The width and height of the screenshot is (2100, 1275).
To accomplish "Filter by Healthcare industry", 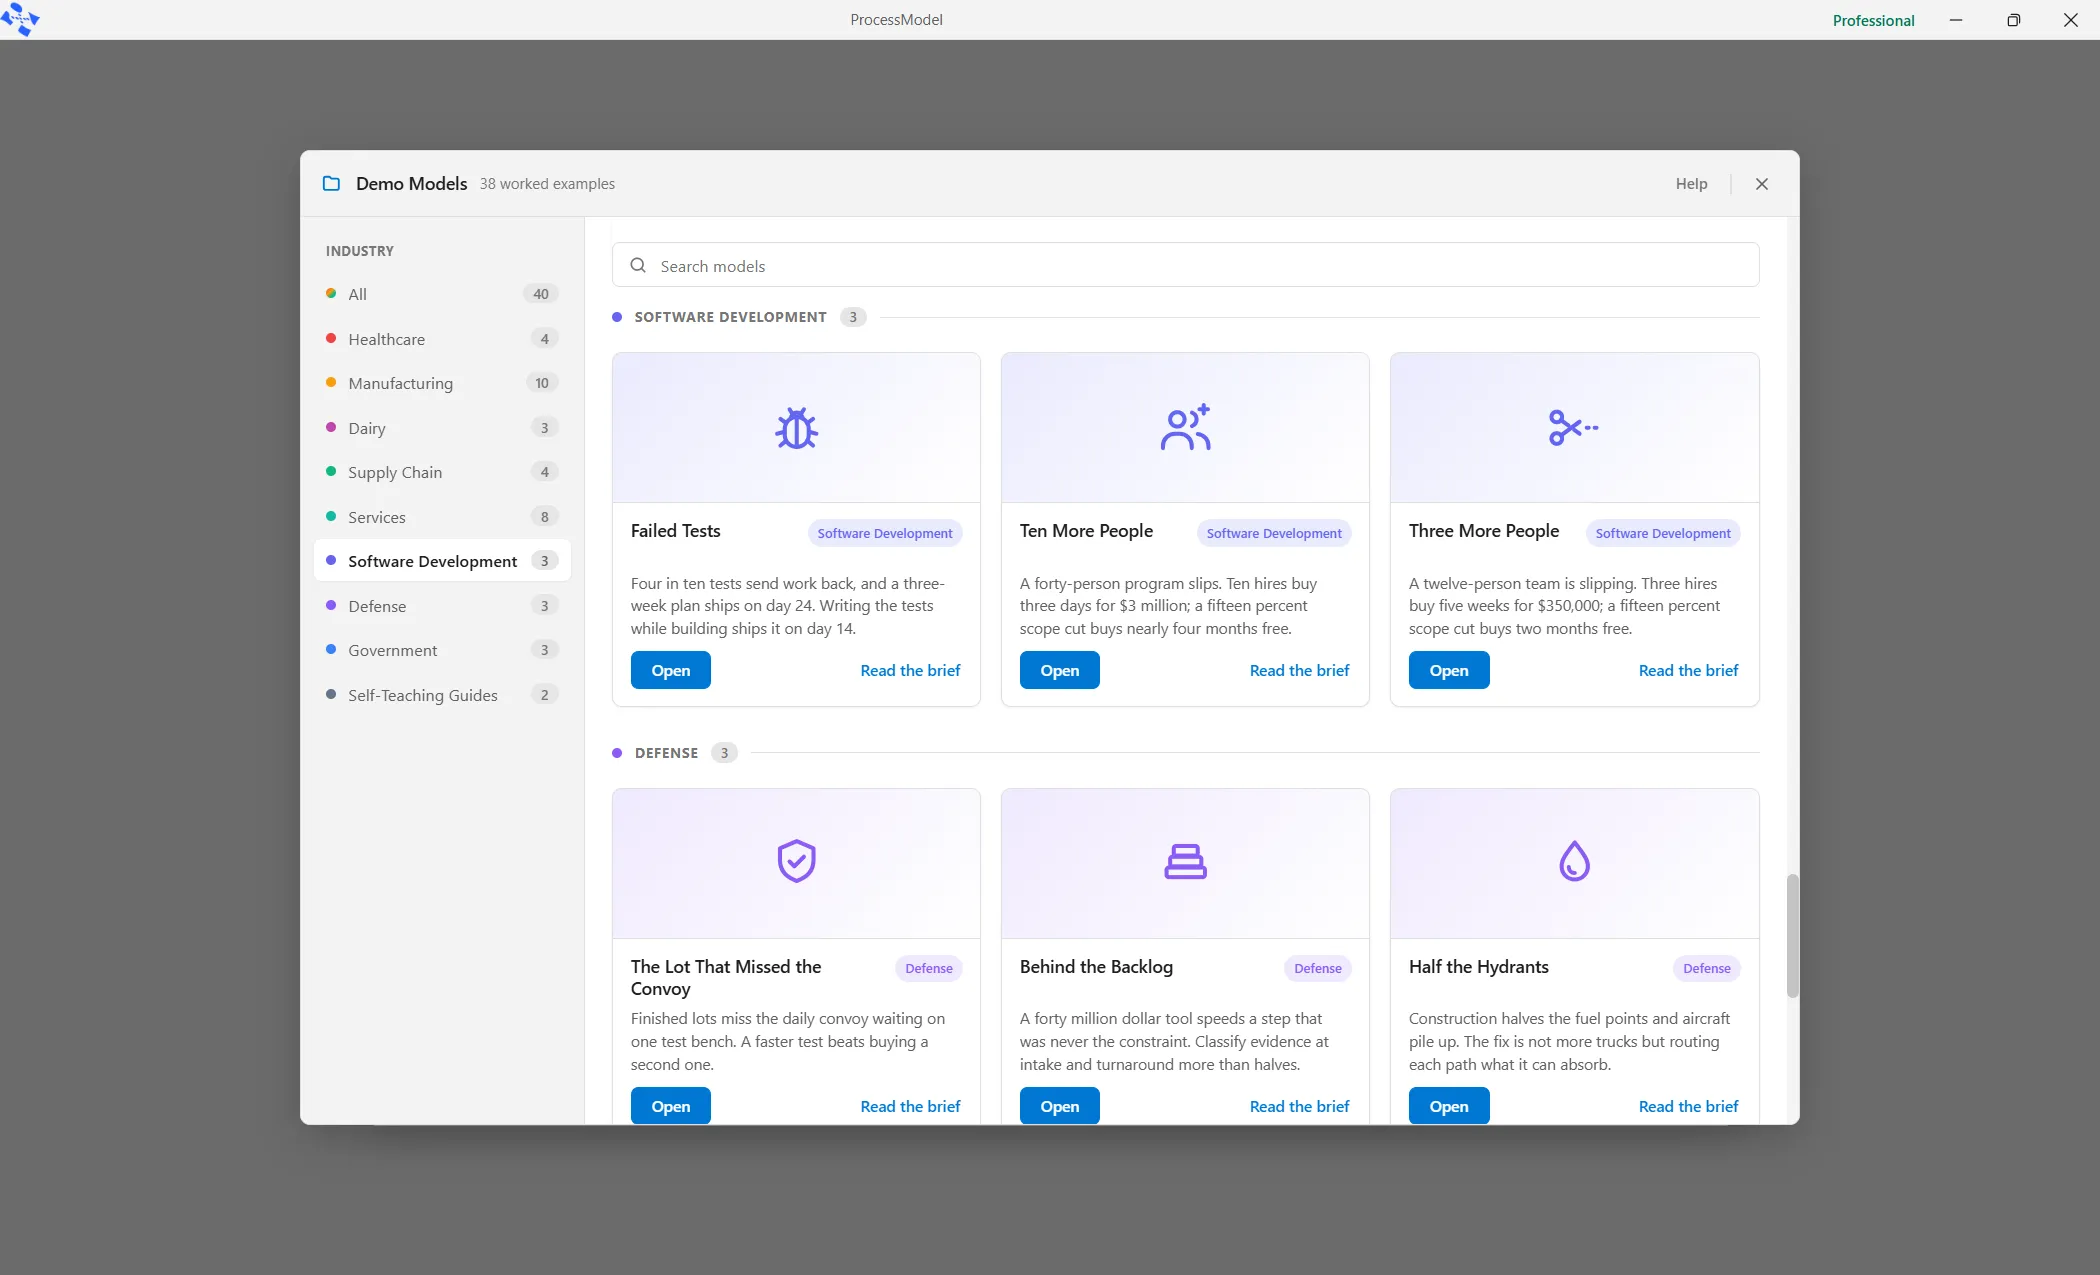I will pos(442,339).
